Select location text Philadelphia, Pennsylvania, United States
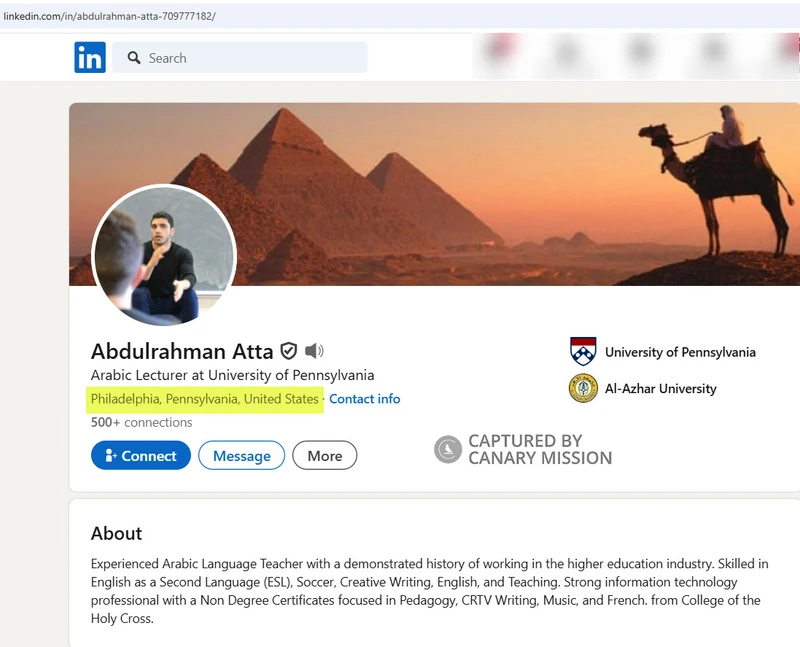 pyautogui.click(x=205, y=399)
